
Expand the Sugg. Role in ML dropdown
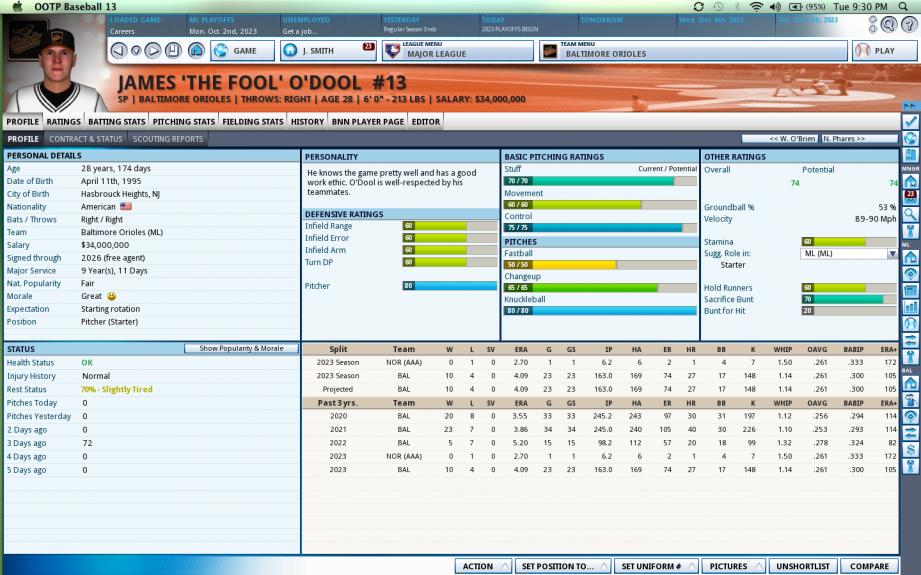click(892, 254)
